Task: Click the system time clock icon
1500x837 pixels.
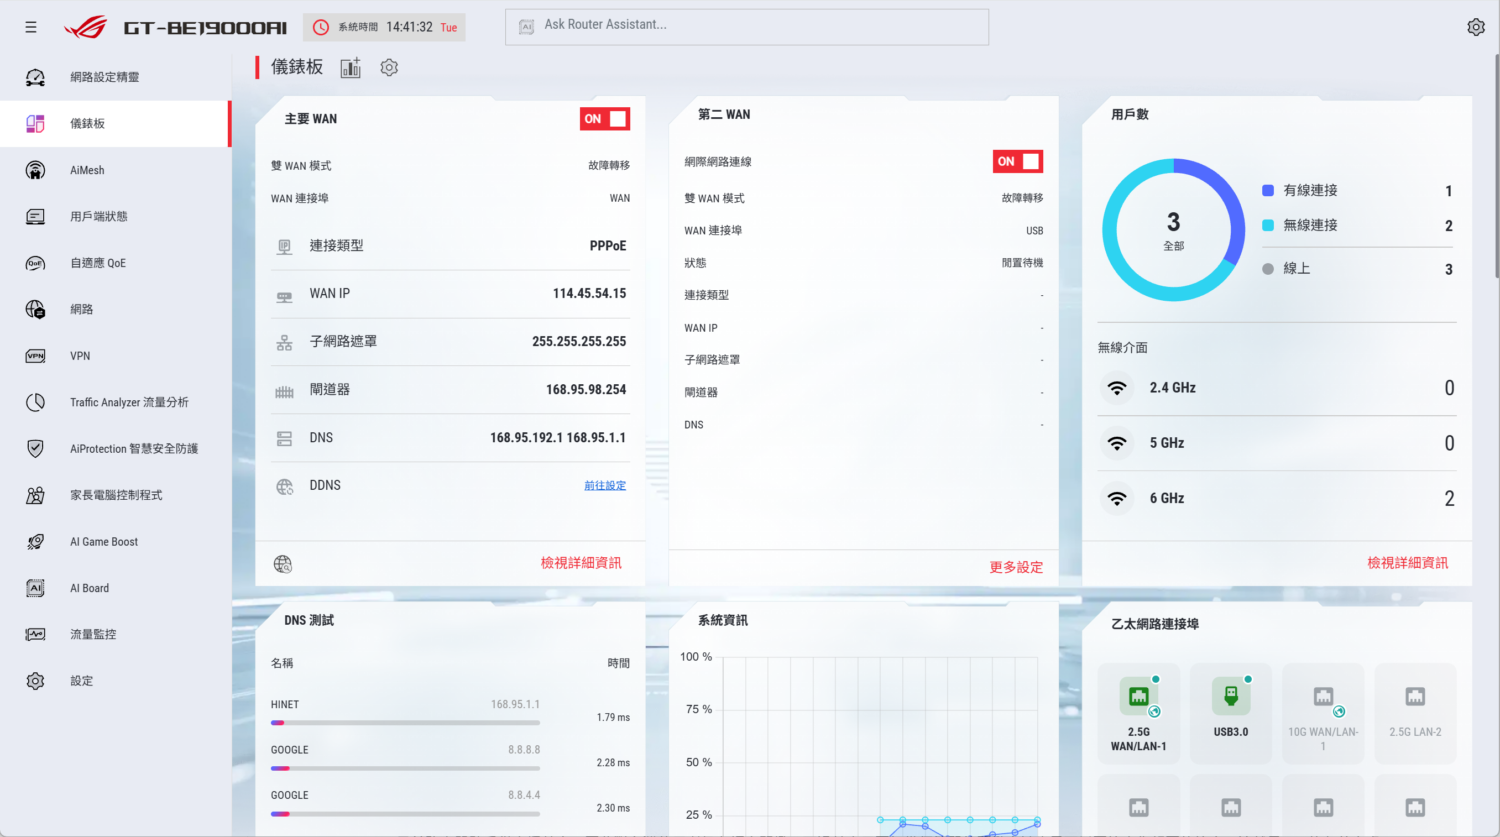Action: click(321, 27)
